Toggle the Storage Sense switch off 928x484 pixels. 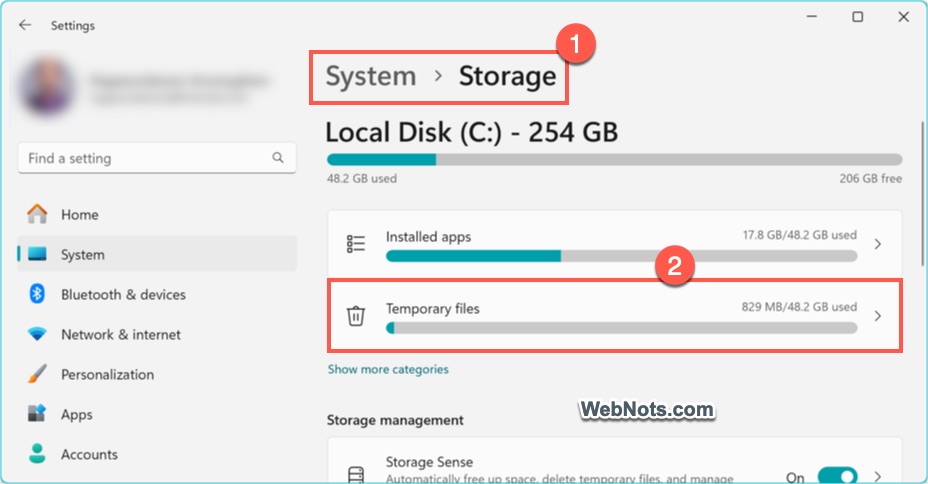coord(837,477)
